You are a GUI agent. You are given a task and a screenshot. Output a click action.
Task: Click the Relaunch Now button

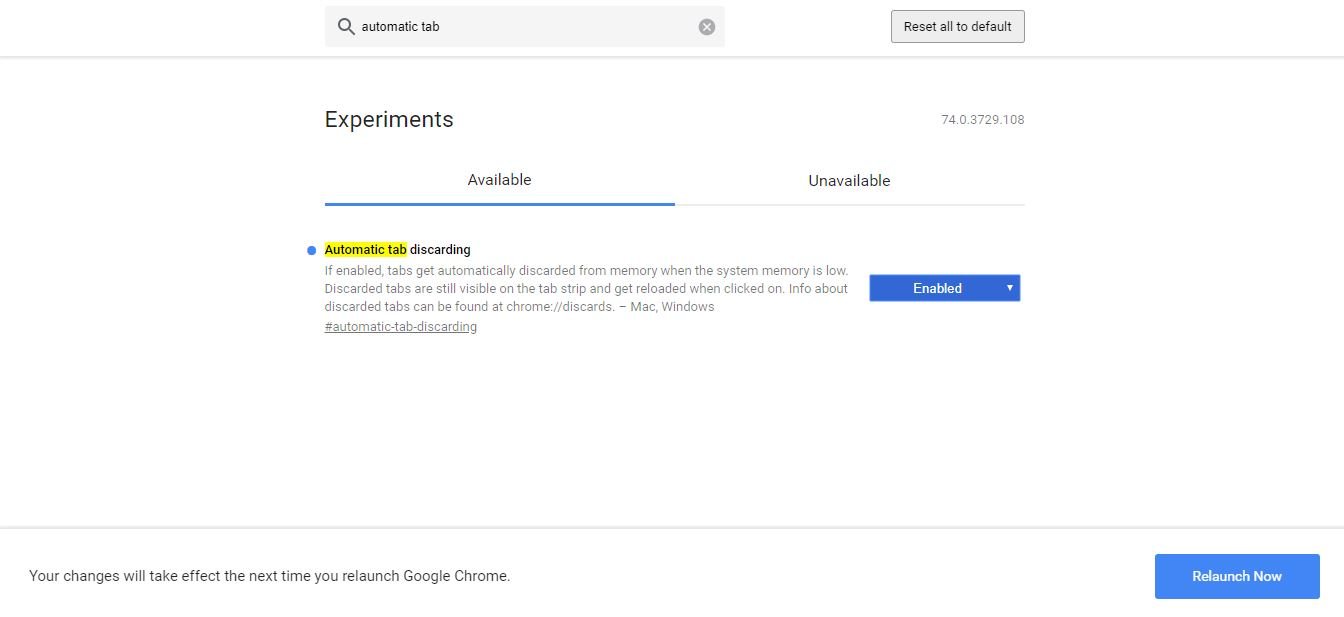point(1237,576)
